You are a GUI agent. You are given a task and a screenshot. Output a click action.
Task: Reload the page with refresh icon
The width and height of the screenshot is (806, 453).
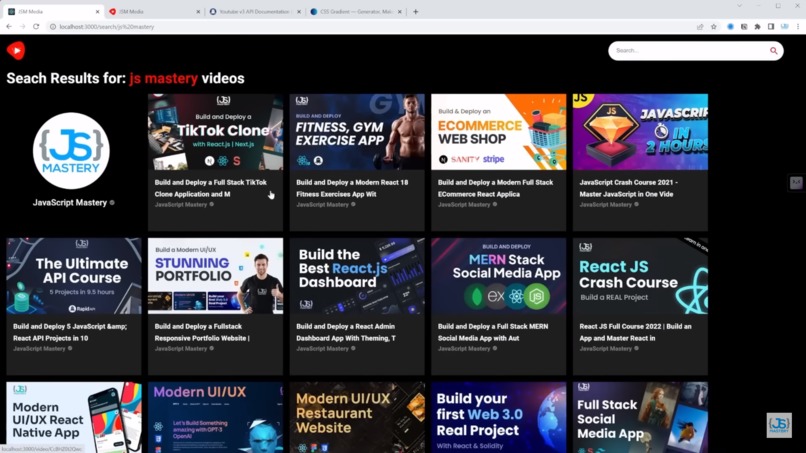[36, 26]
